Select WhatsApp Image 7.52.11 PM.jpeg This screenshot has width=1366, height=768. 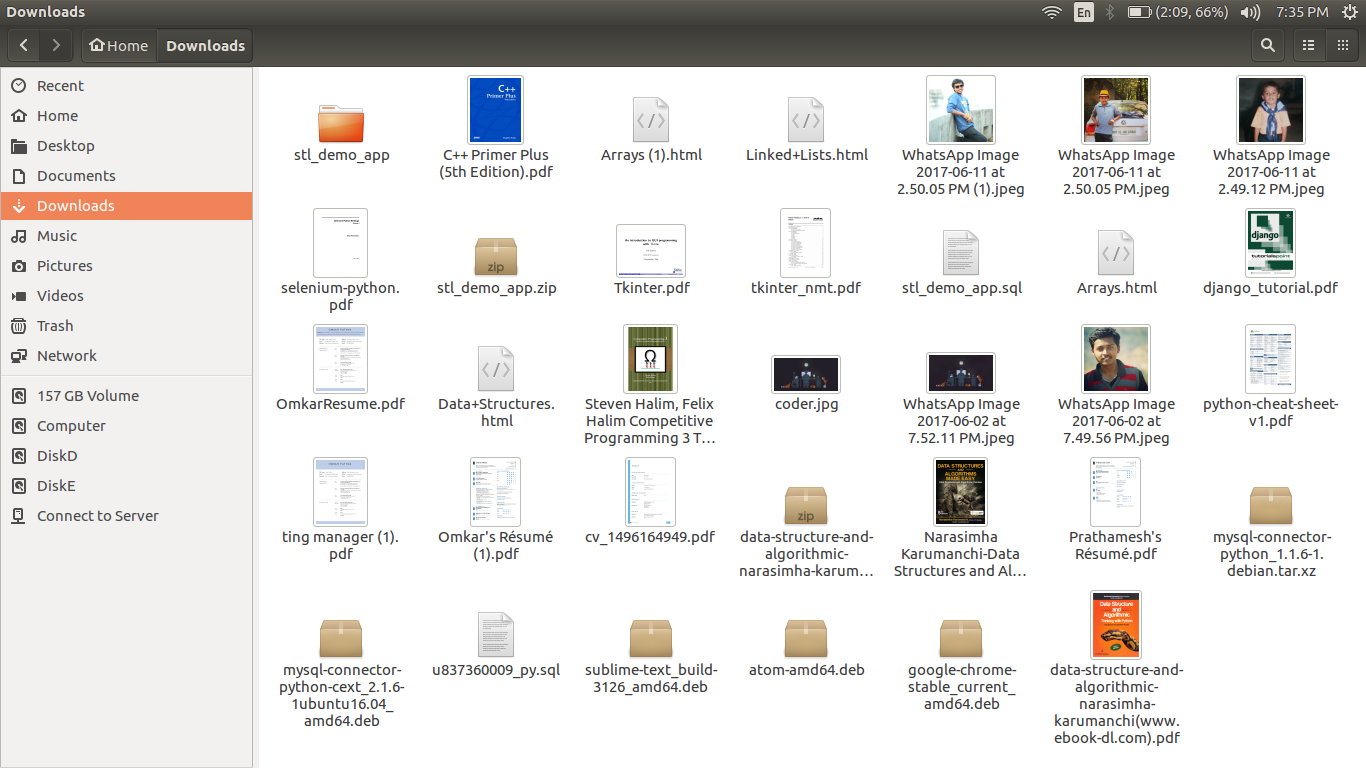click(961, 373)
